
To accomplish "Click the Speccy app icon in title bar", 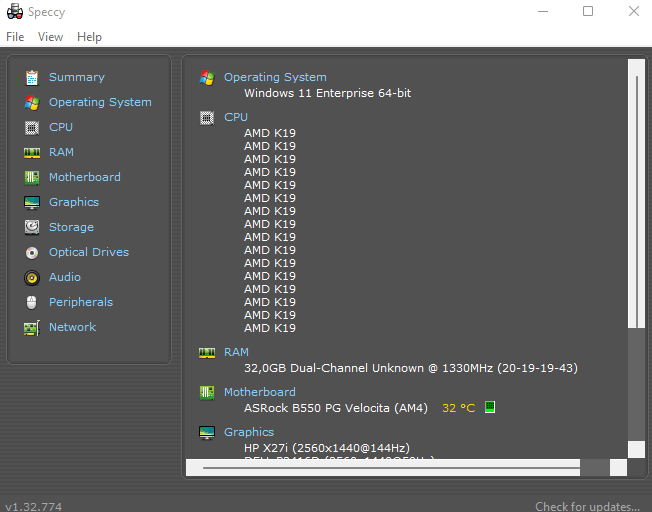I will pos(15,12).
